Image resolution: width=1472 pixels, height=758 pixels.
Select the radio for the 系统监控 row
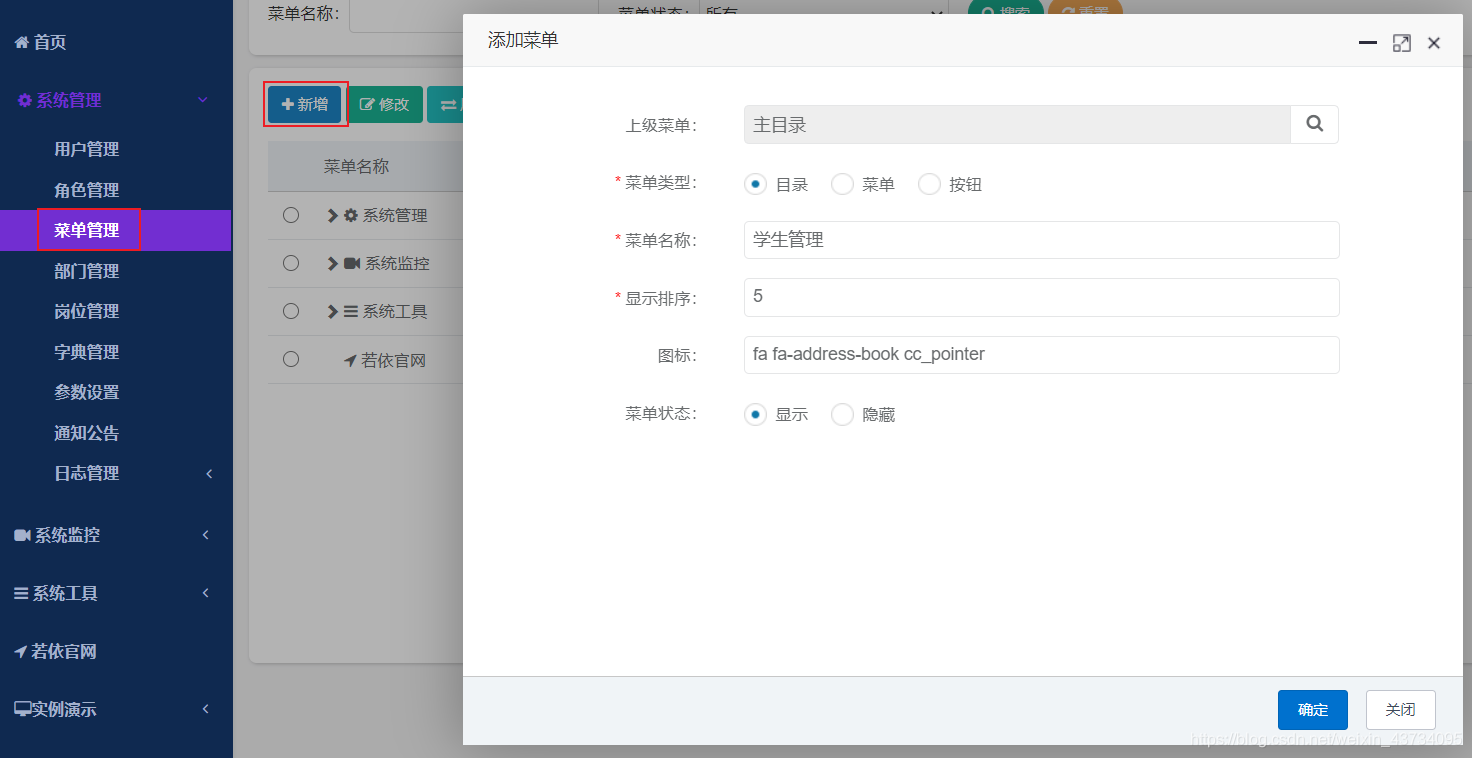pos(291,263)
